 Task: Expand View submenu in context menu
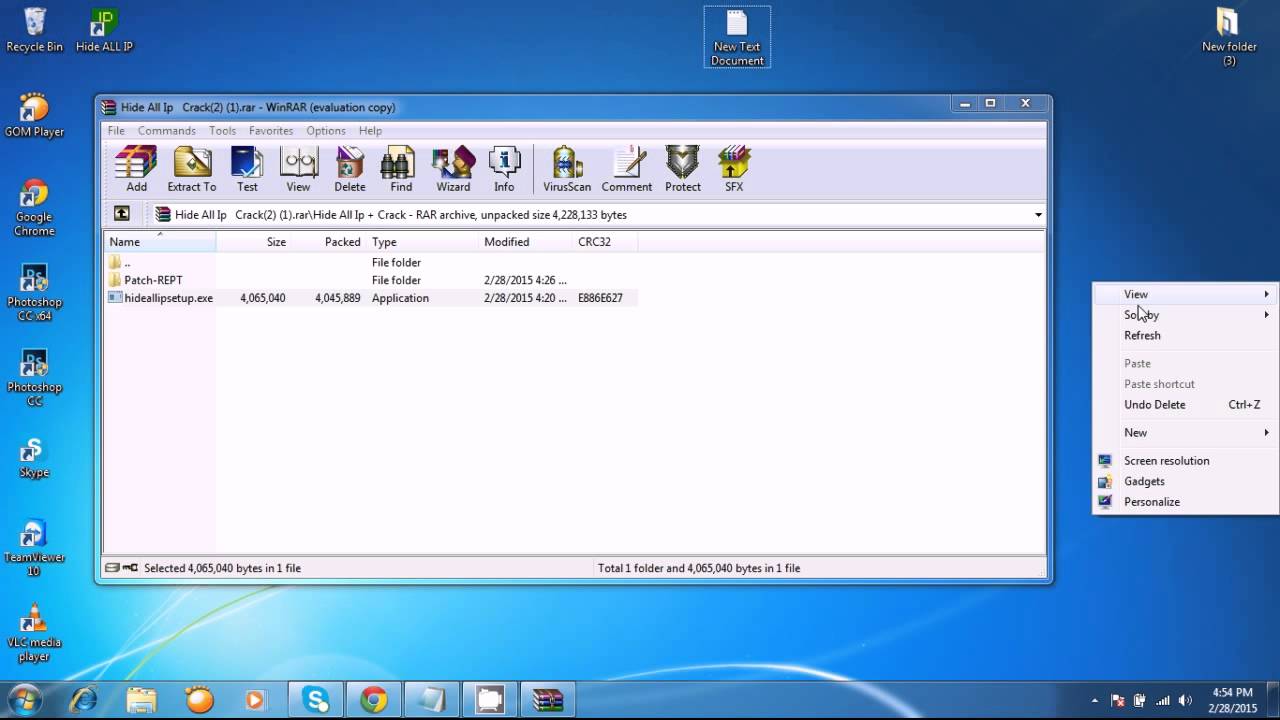click(1184, 294)
